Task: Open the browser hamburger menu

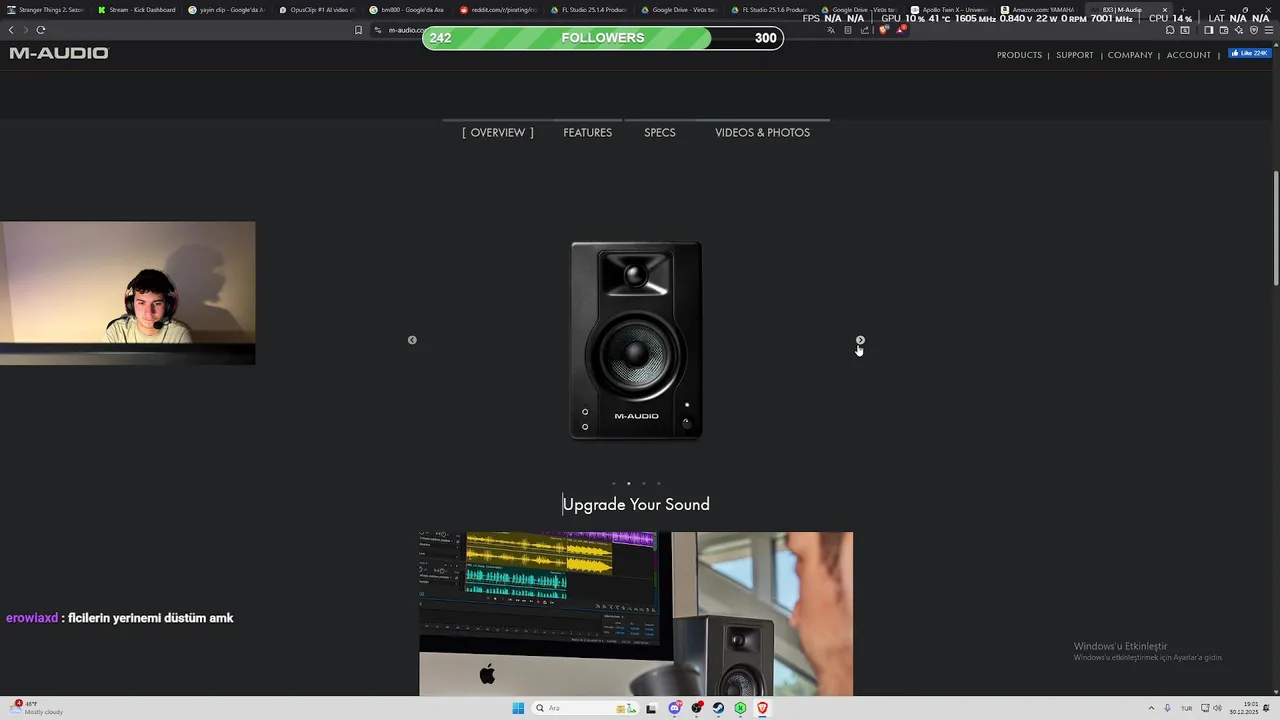Action: click(1269, 30)
